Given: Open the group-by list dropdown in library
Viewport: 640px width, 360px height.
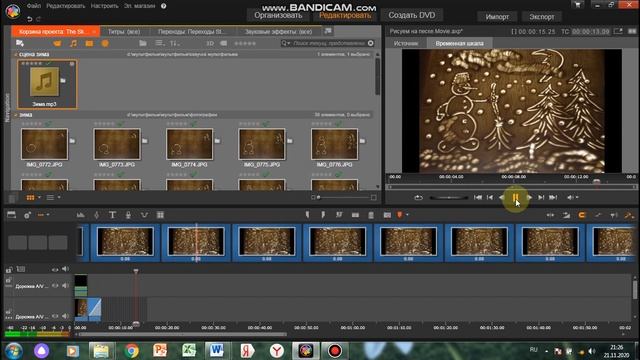Looking at the screenshot, I should tap(159, 43).
